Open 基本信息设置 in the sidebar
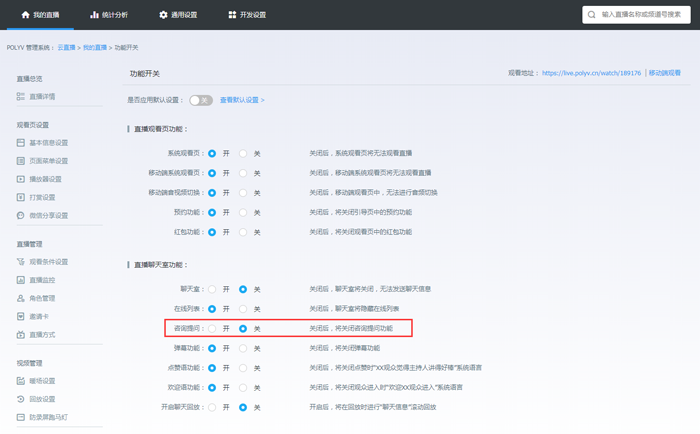Screen dimensions: 700x434 click(x=48, y=143)
